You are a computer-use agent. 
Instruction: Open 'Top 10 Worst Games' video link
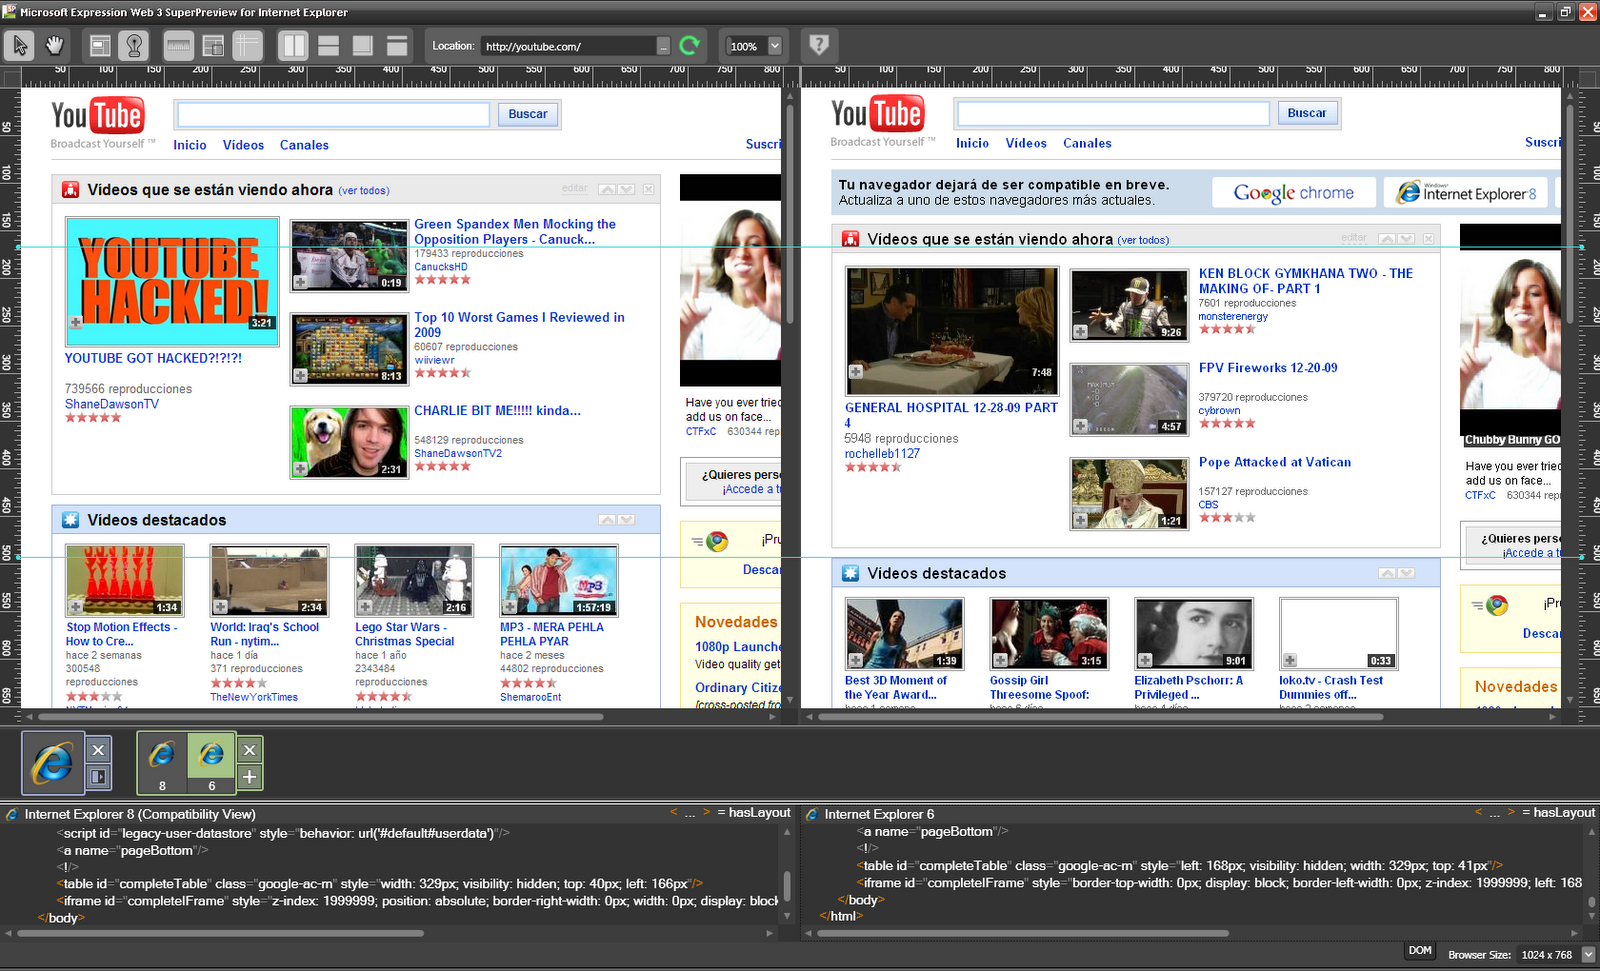pyautogui.click(x=519, y=325)
